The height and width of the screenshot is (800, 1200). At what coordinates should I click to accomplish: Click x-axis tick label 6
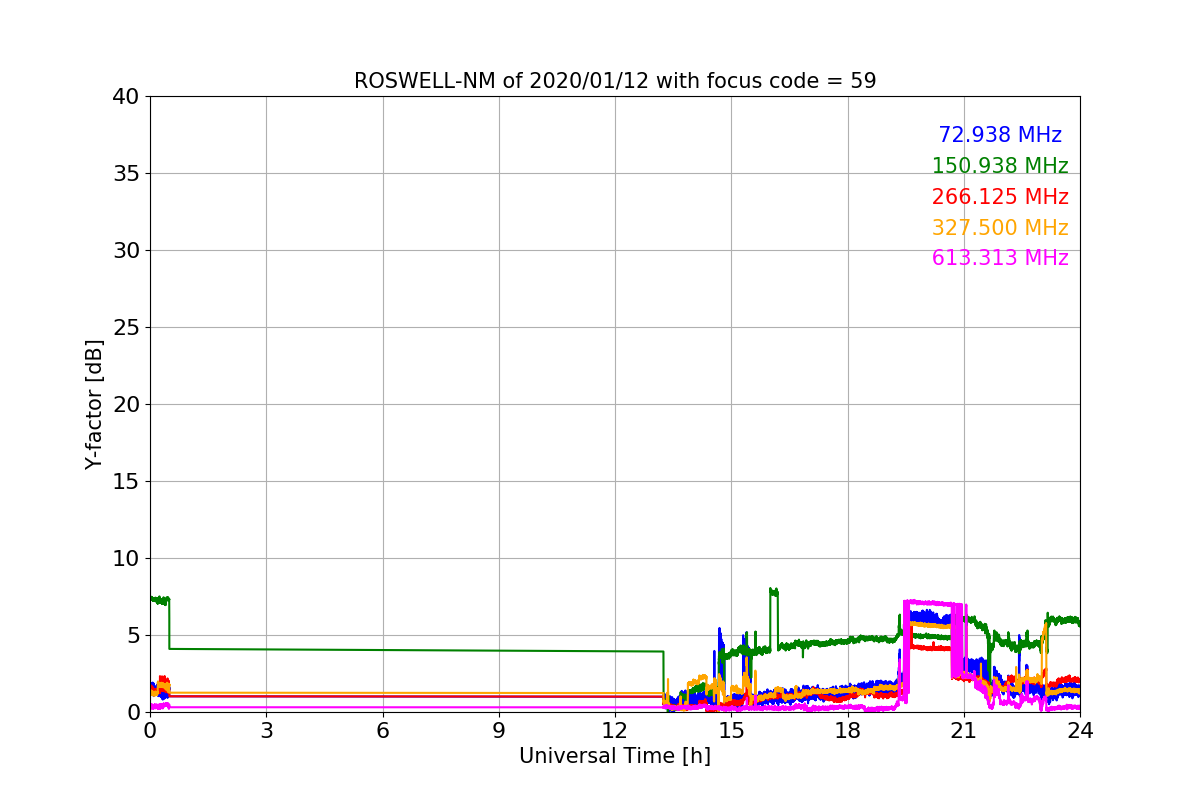point(383,730)
